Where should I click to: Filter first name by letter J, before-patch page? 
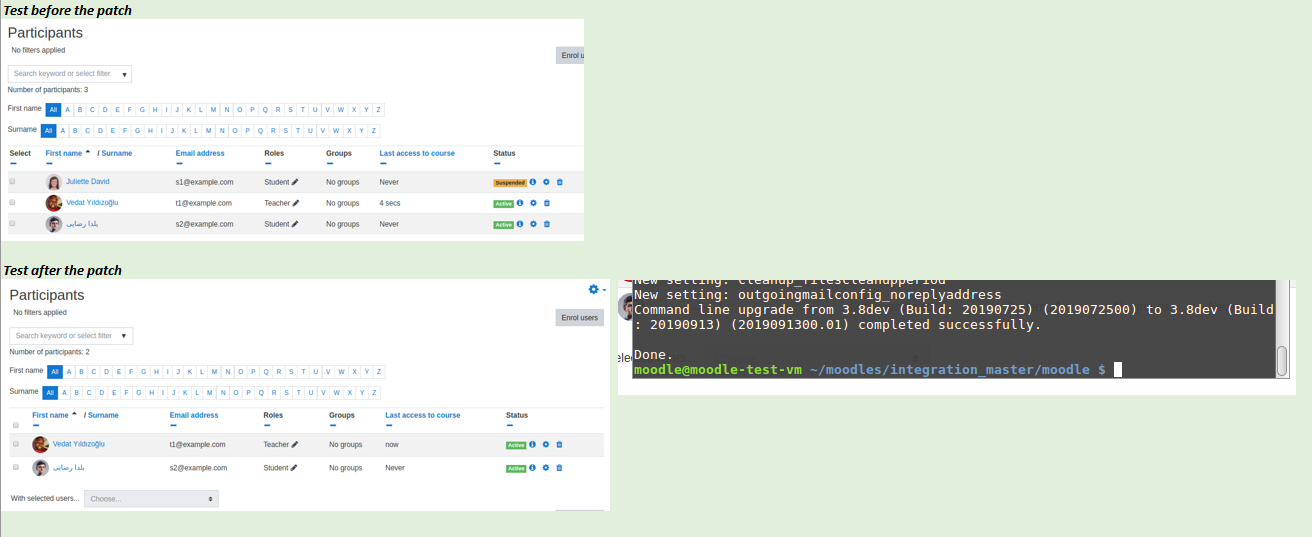tap(178, 110)
